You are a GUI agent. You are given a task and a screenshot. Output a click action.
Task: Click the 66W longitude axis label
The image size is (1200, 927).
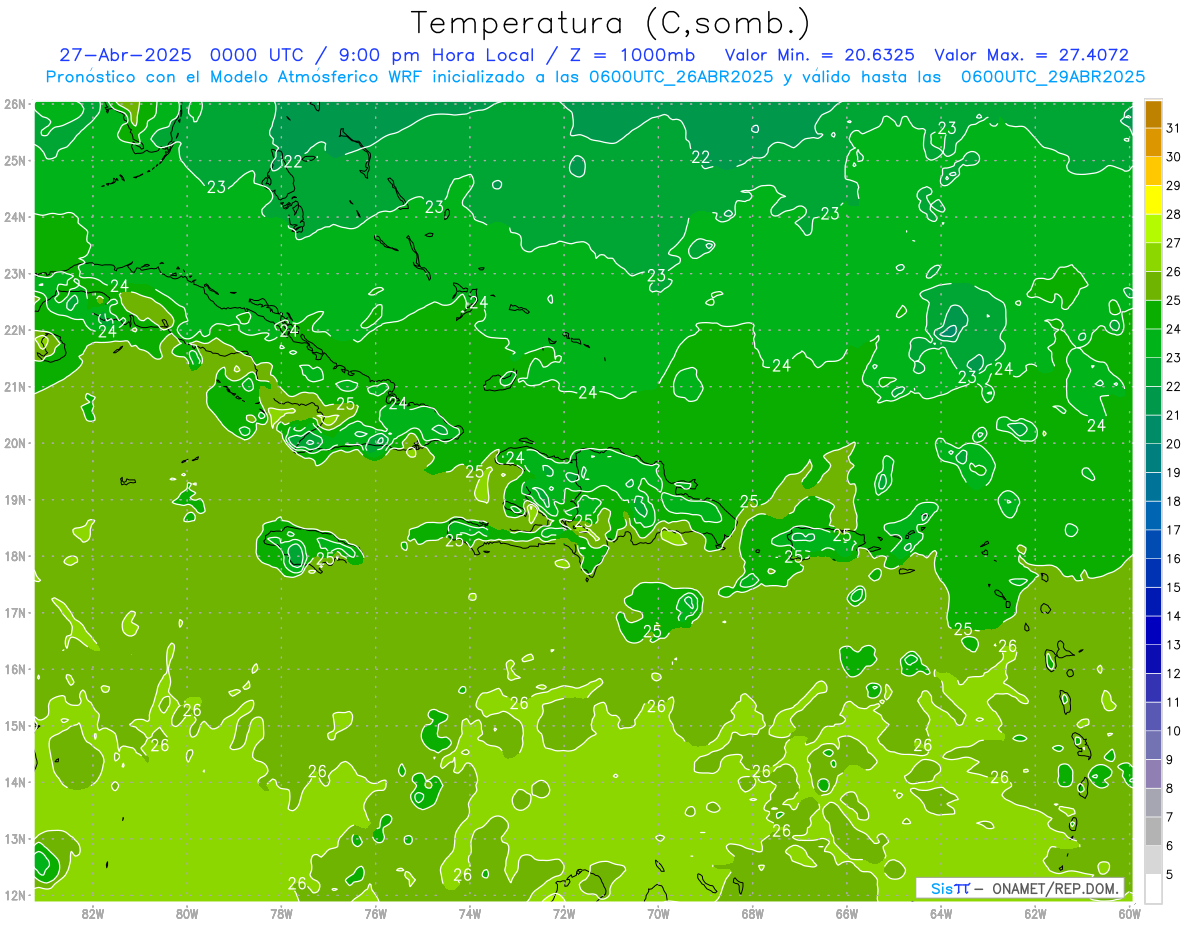pos(847,913)
